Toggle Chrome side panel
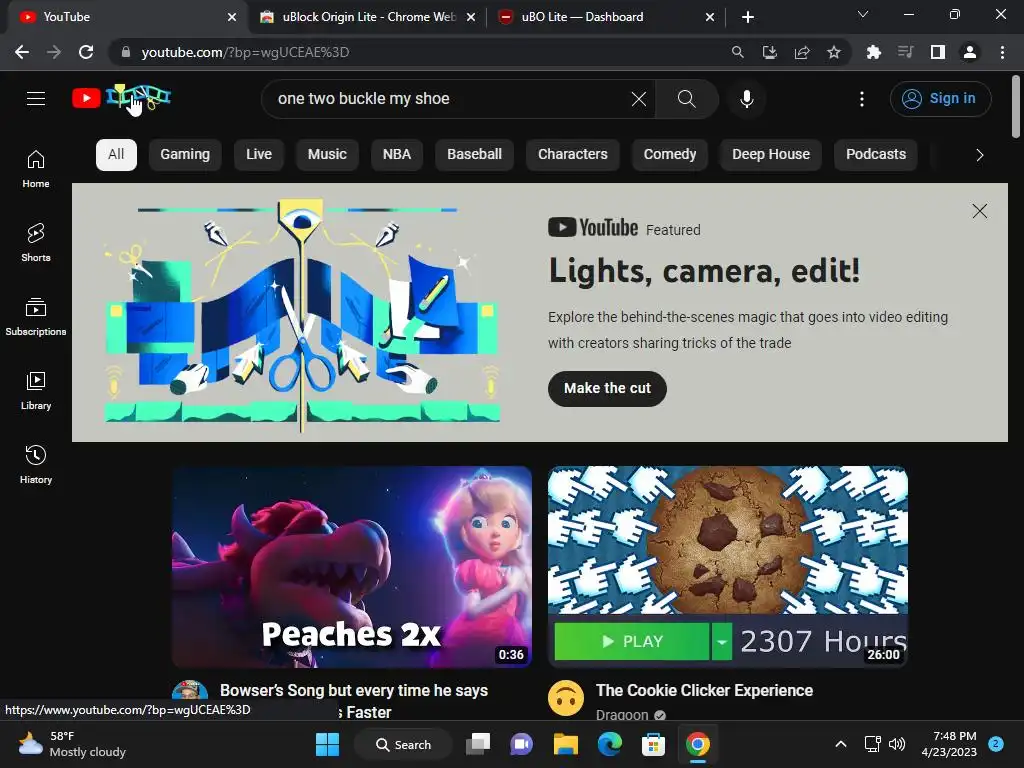 point(938,52)
